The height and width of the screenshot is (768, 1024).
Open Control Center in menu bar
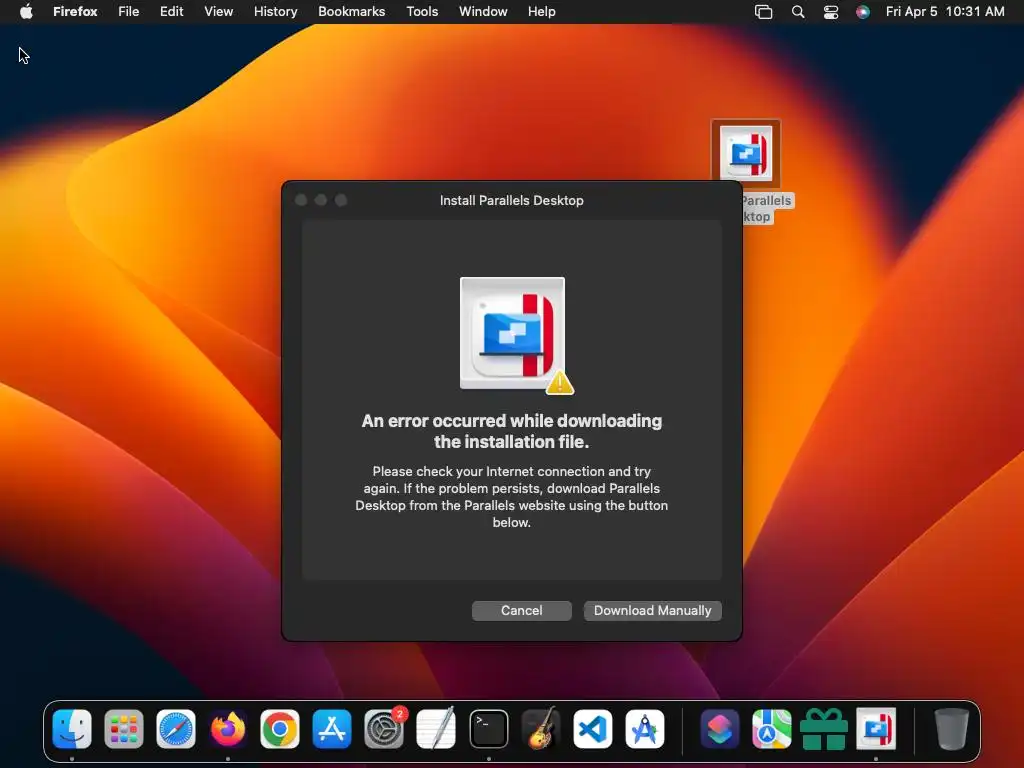[x=831, y=12]
